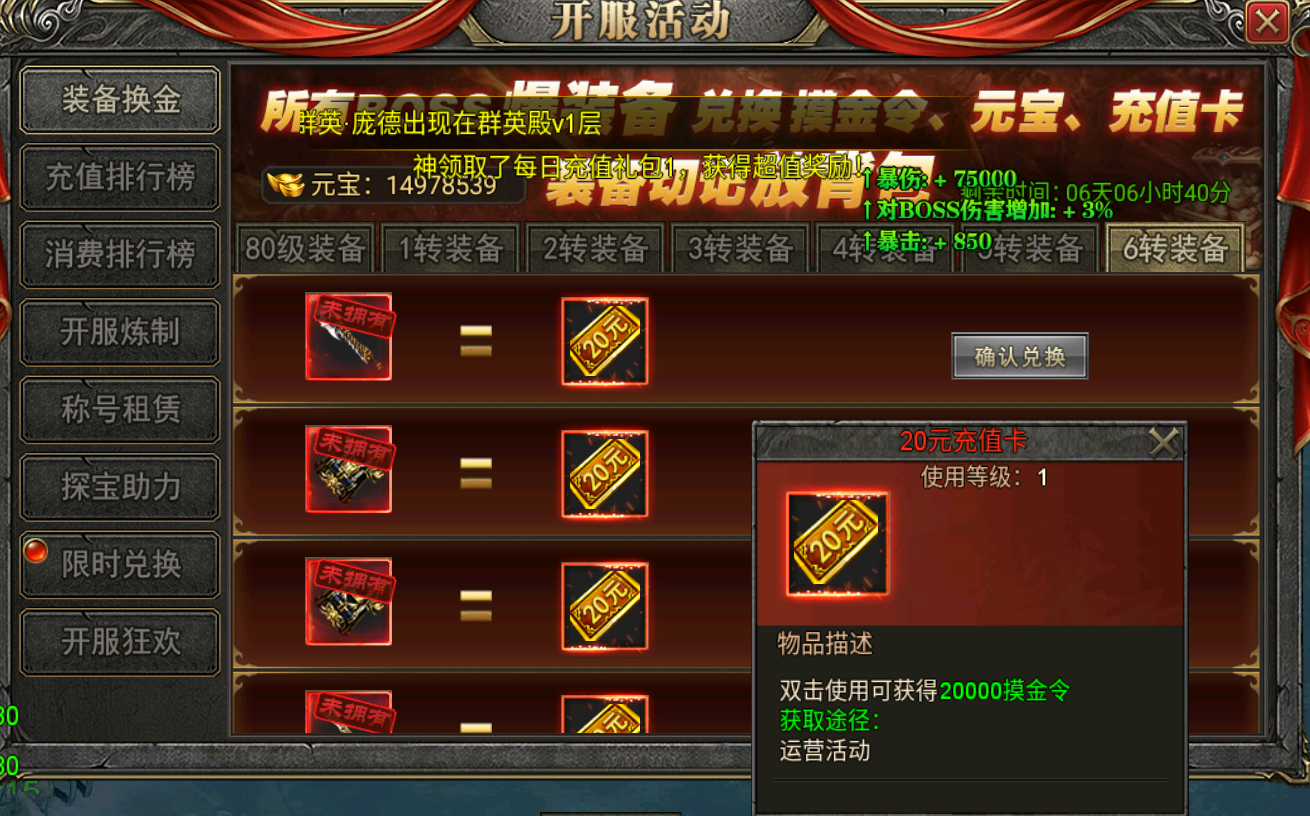Viewport: 1310px width, 816px height.
Task: Click the large 20元充值卡 icon in tooltip
Action: (837, 544)
